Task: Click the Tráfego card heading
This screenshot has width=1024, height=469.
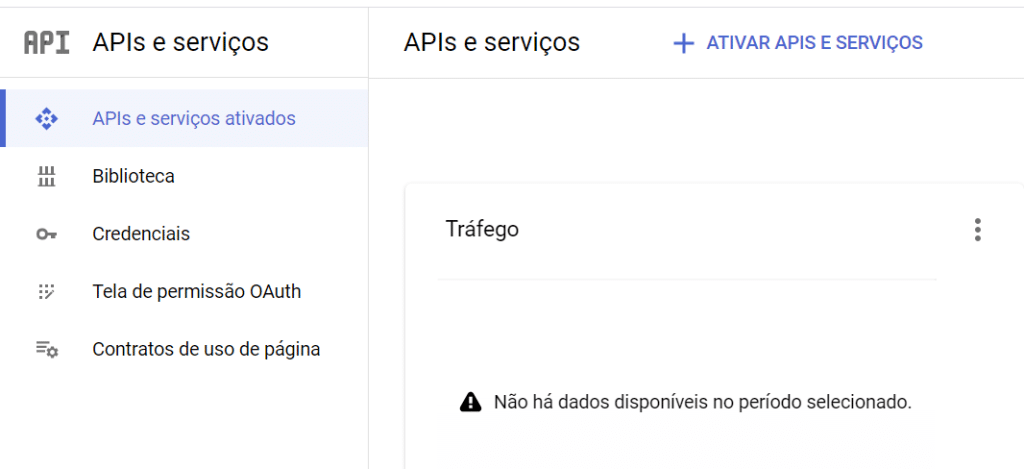Action: (x=482, y=229)
